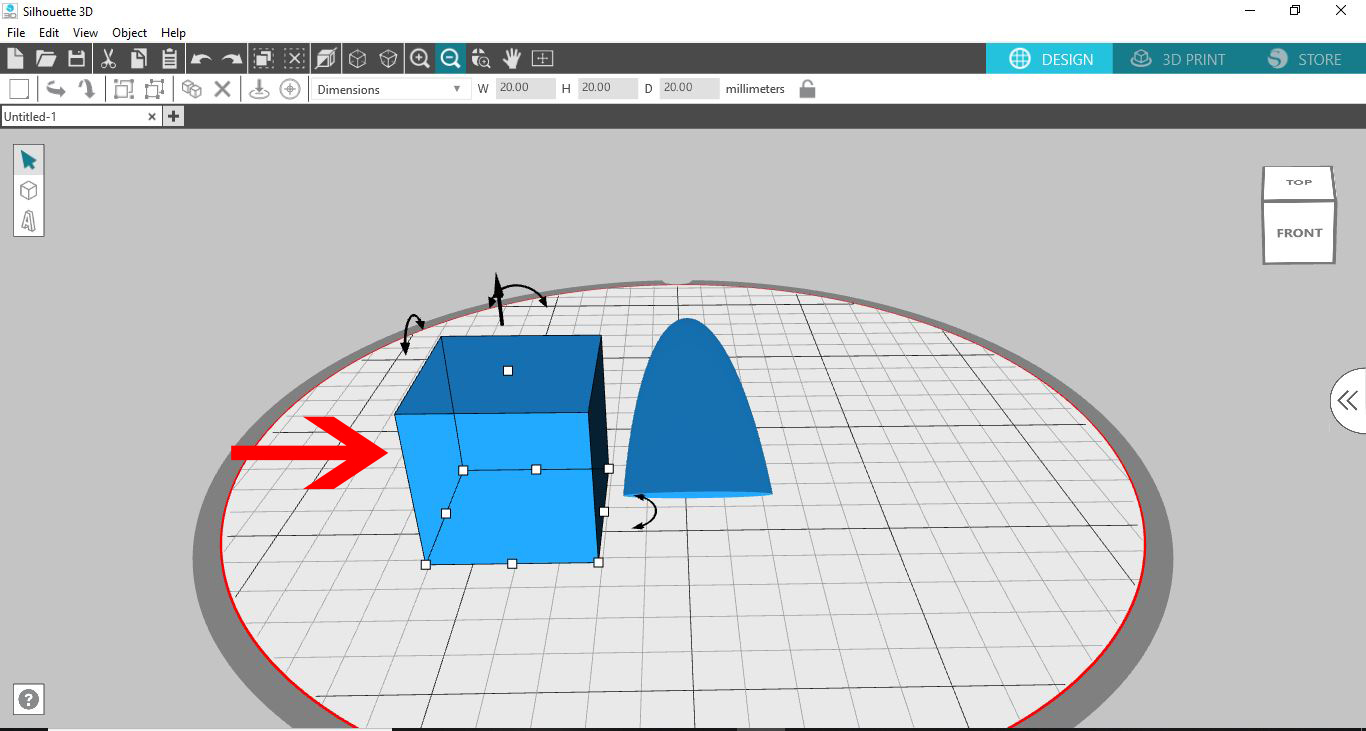This screenshot has height=731, width=1366.
Task: Click the Select All icon
Action: (x=264, y=58)
